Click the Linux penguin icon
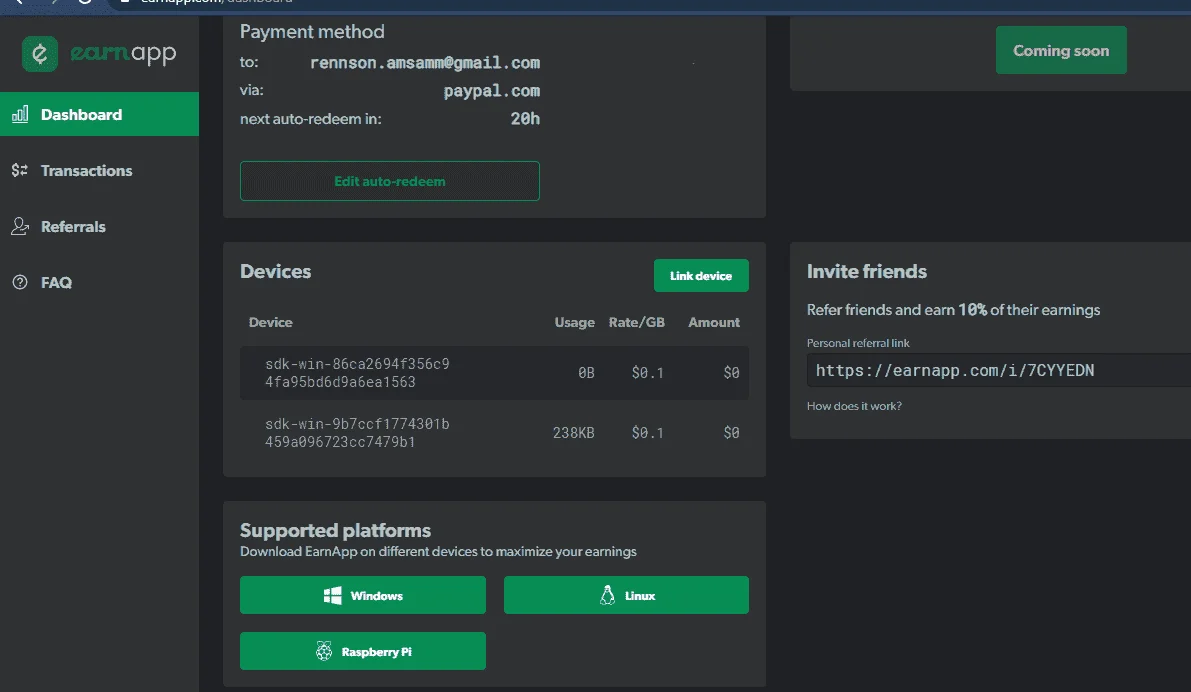 (x=607, y=596)
